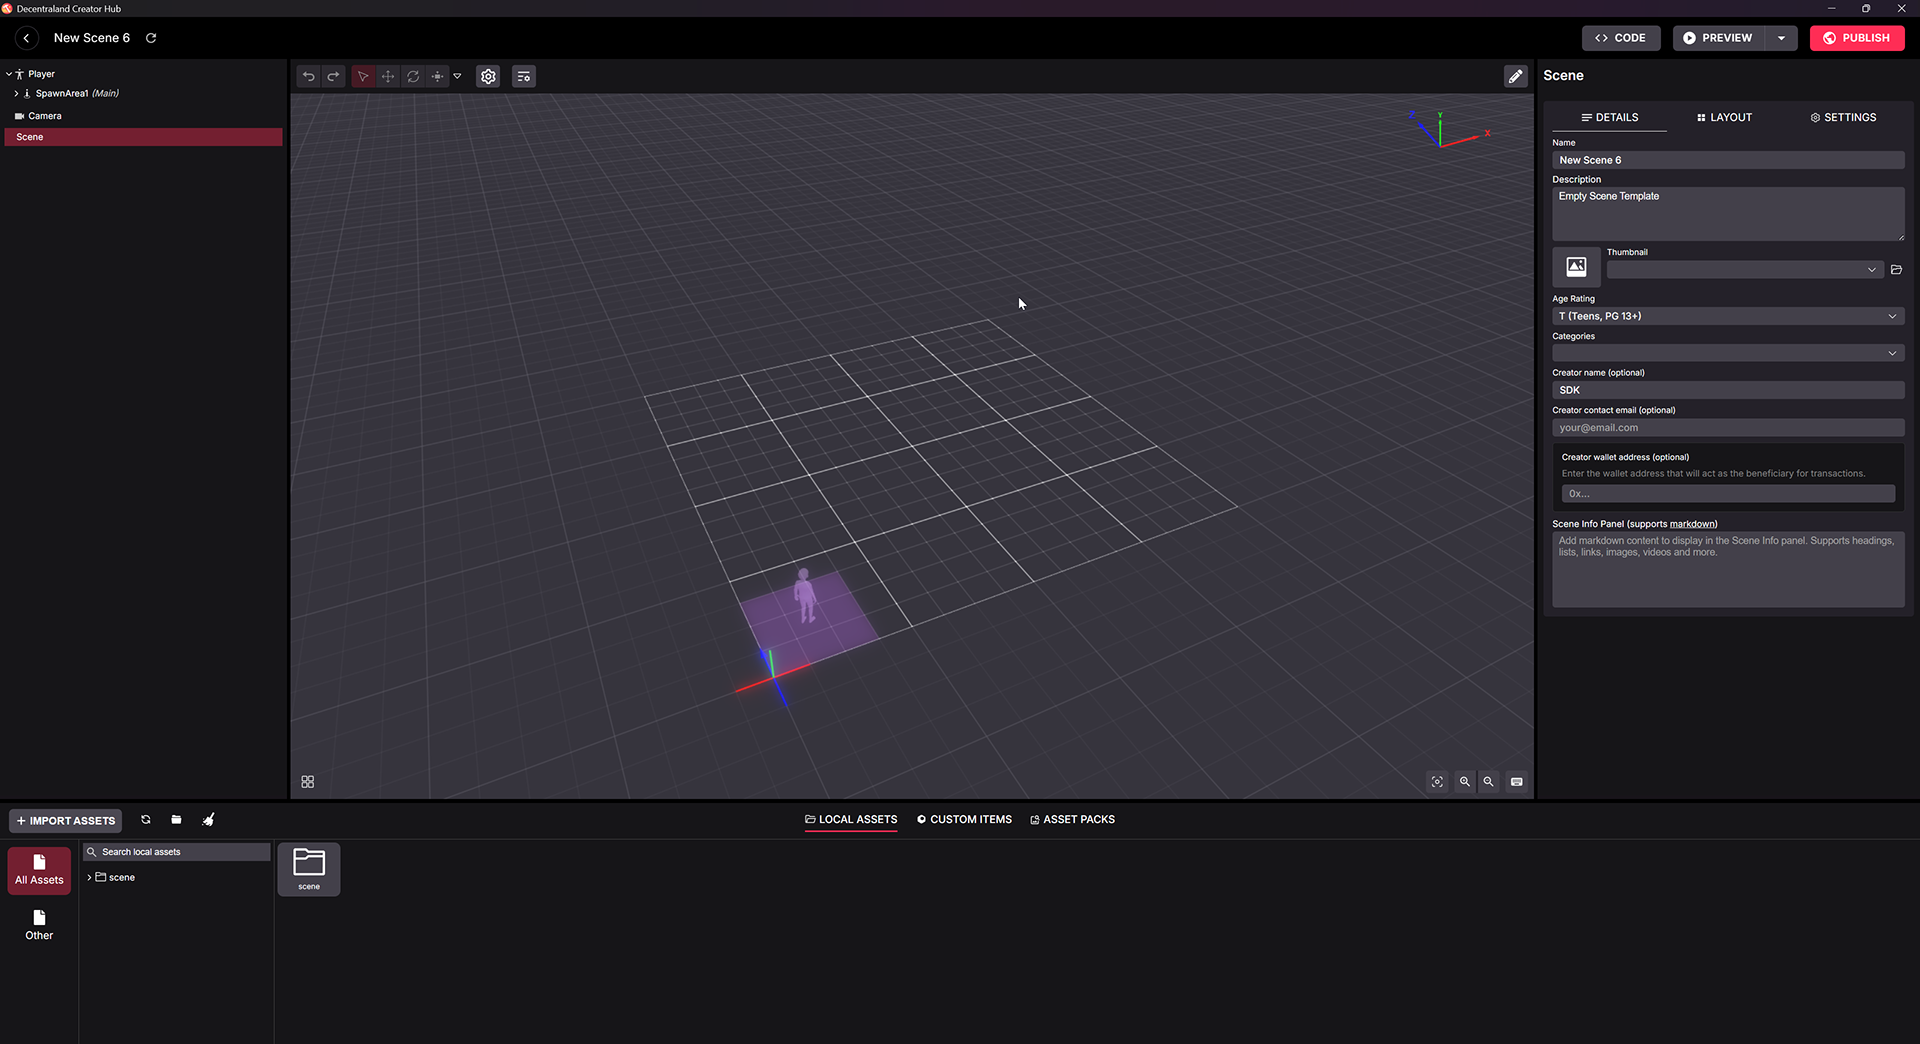
Task: Switch to the Details tab
Action: click(1609, 118)
